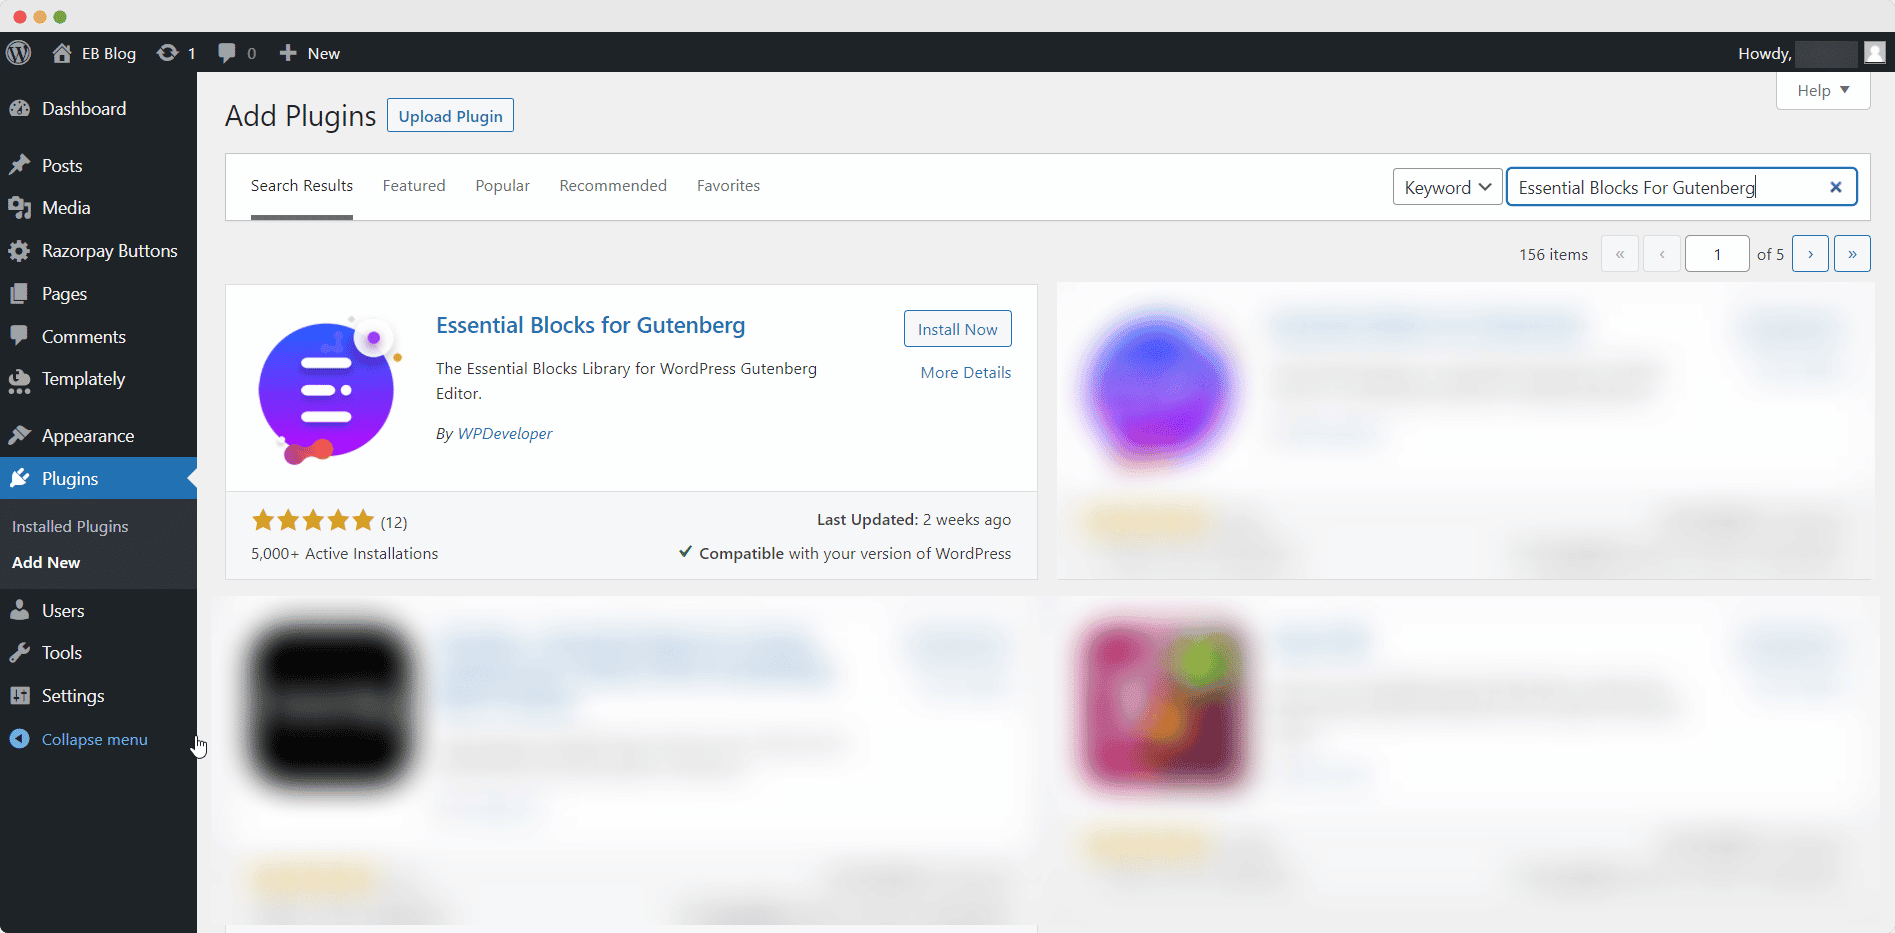1895x933 pixels.
Task: Click the Last Updated 2 weeks ago text
Action: [913, 519]
